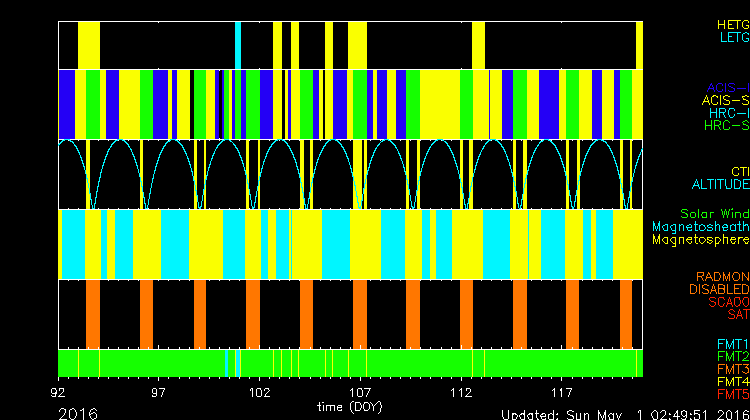Viewport: 750px width, 420px height.
Task: Click the cyan LETG bar in top row
Action: 238,45
